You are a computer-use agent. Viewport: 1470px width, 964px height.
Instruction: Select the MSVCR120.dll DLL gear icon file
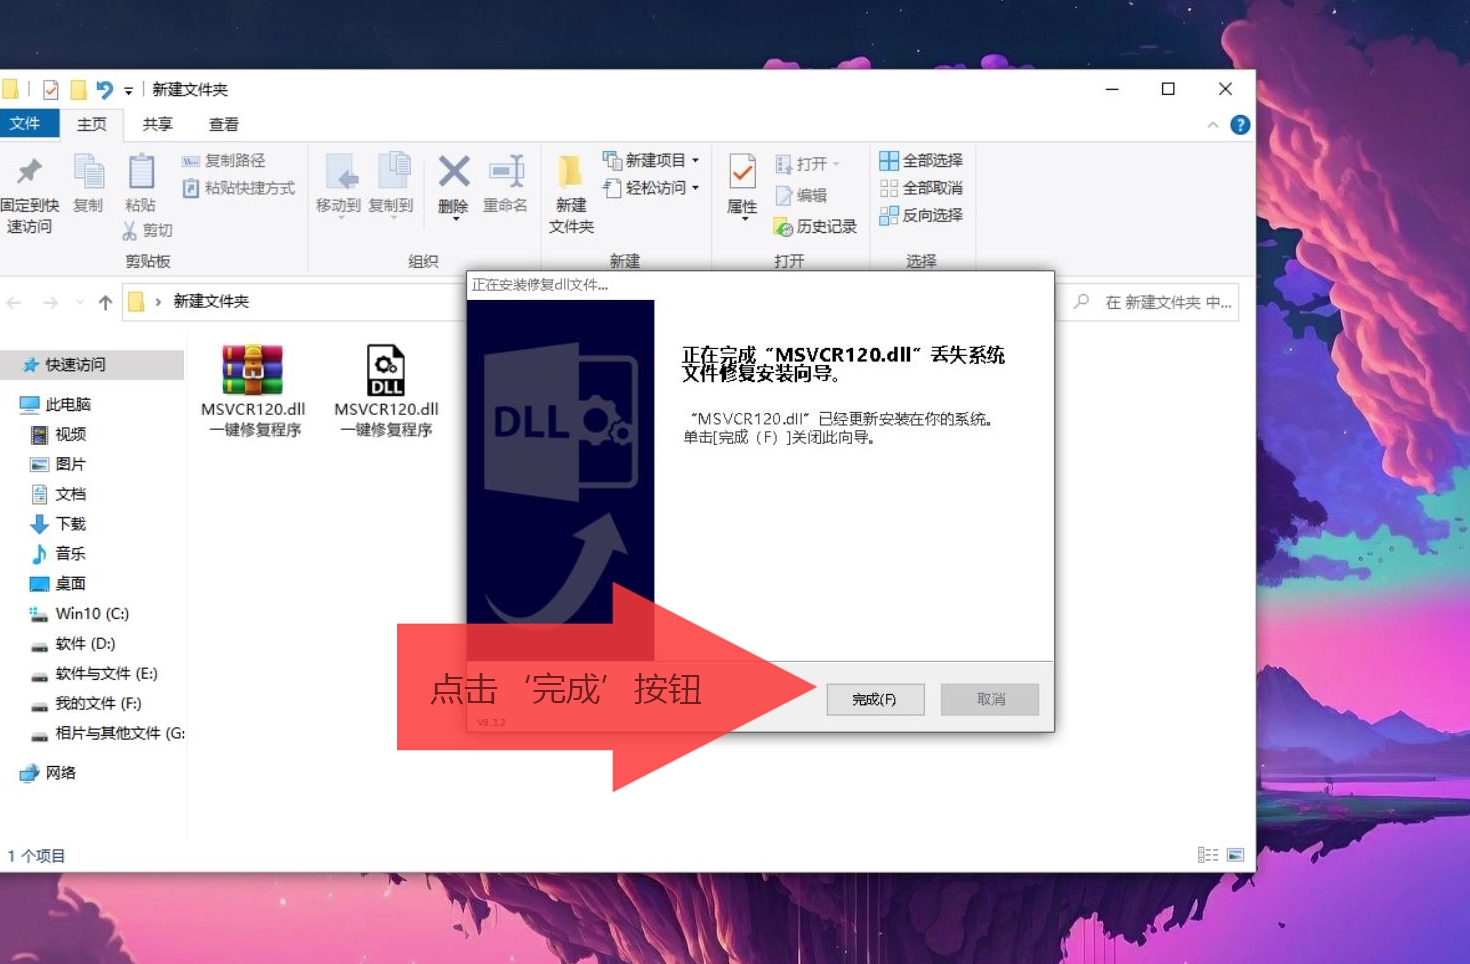tap(386, 391)
